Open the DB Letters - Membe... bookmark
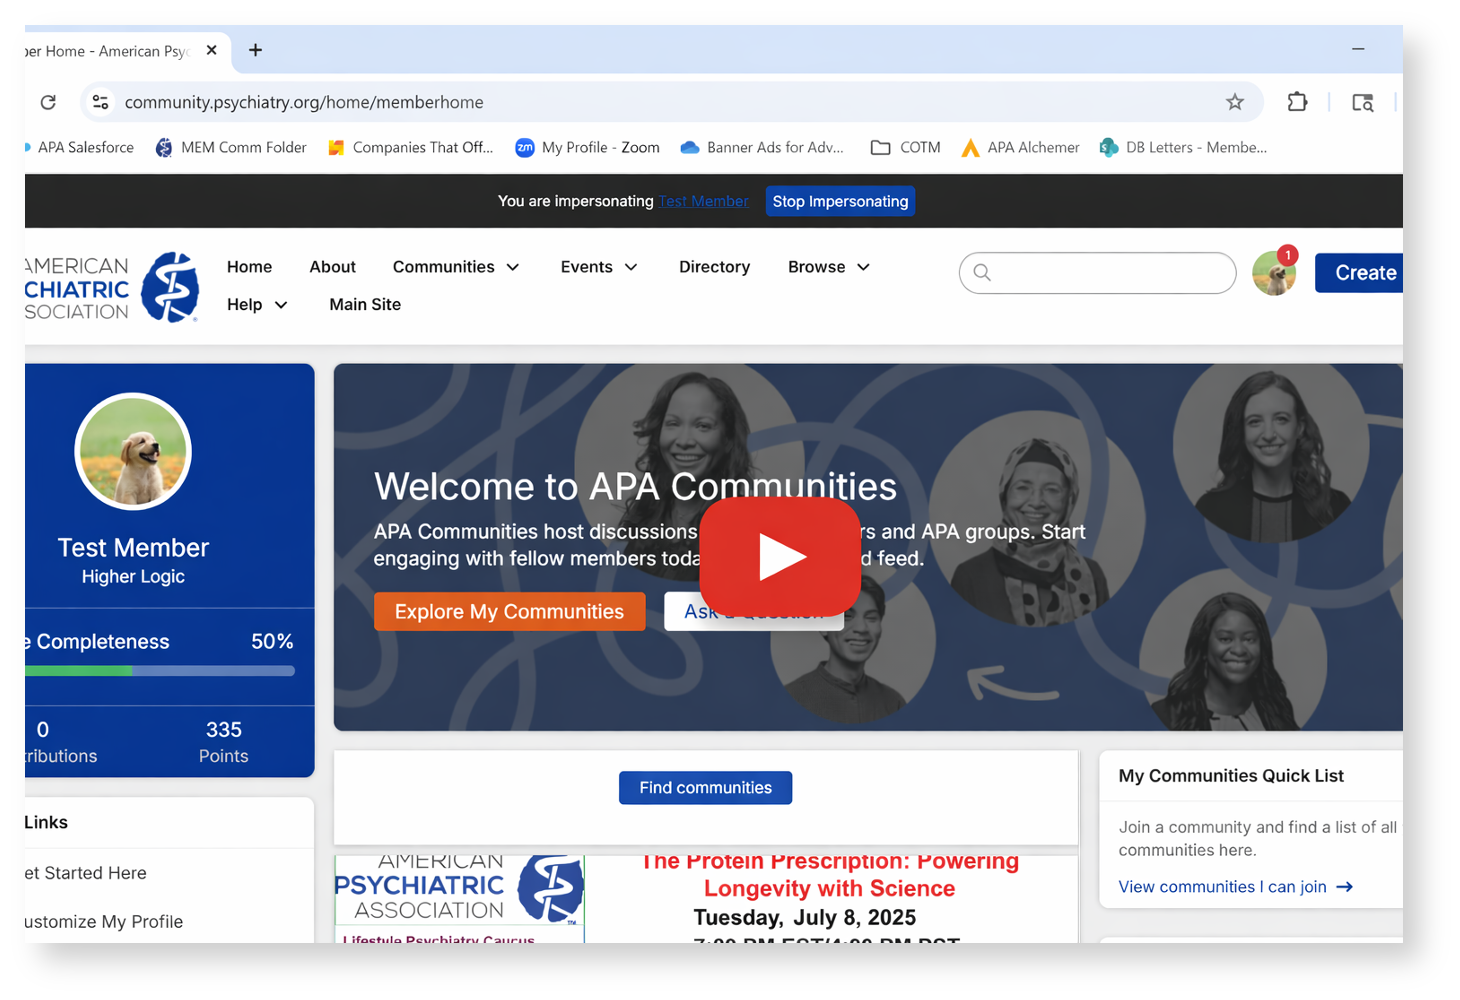Screen dimensions: 1460x1000 (1183, 147)
